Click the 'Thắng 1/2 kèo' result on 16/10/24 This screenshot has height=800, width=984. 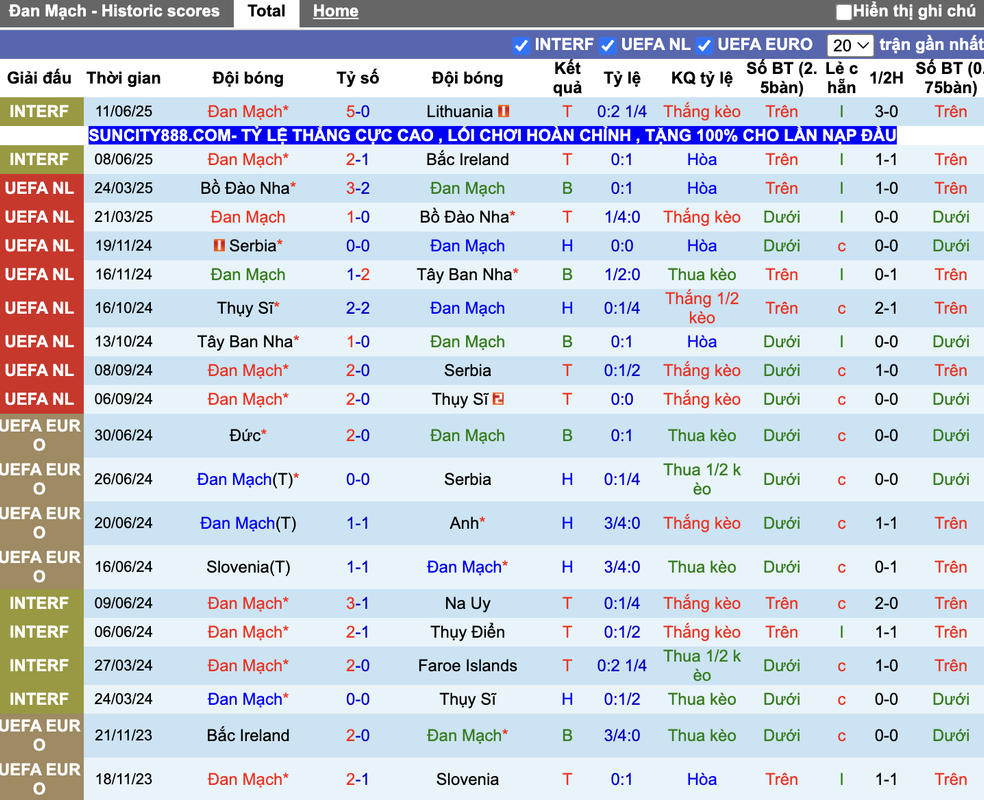coord(702,307)
